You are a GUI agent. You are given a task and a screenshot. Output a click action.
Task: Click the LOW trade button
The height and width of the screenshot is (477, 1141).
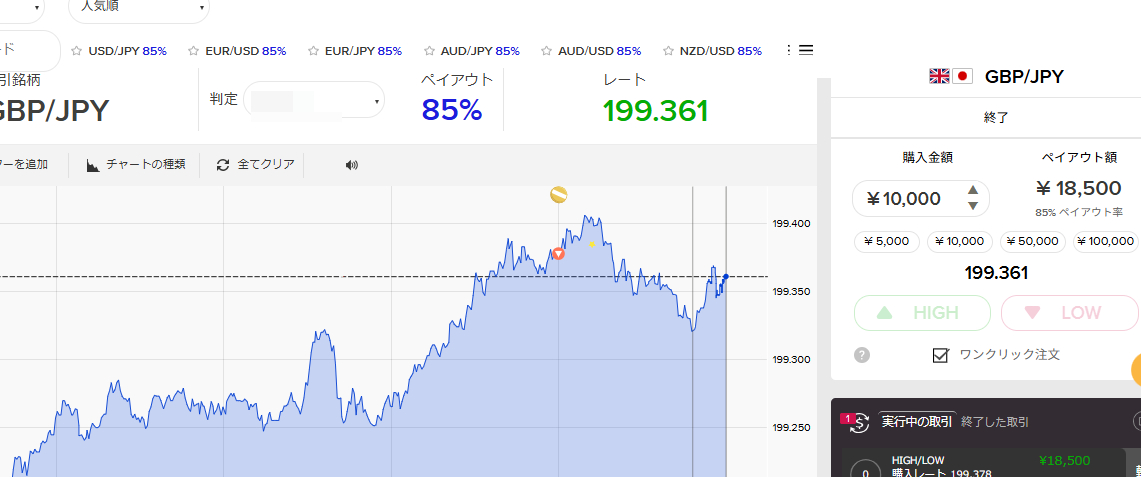(x=1070, y=313)
